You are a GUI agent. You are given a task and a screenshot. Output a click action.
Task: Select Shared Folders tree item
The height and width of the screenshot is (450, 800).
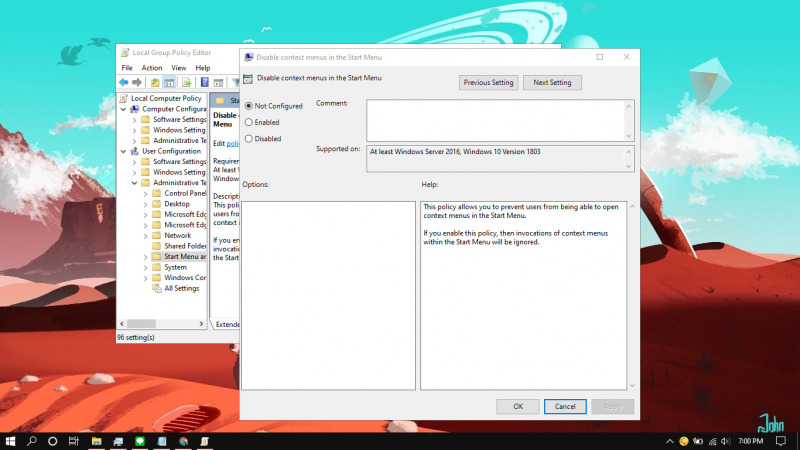point(185,246)
